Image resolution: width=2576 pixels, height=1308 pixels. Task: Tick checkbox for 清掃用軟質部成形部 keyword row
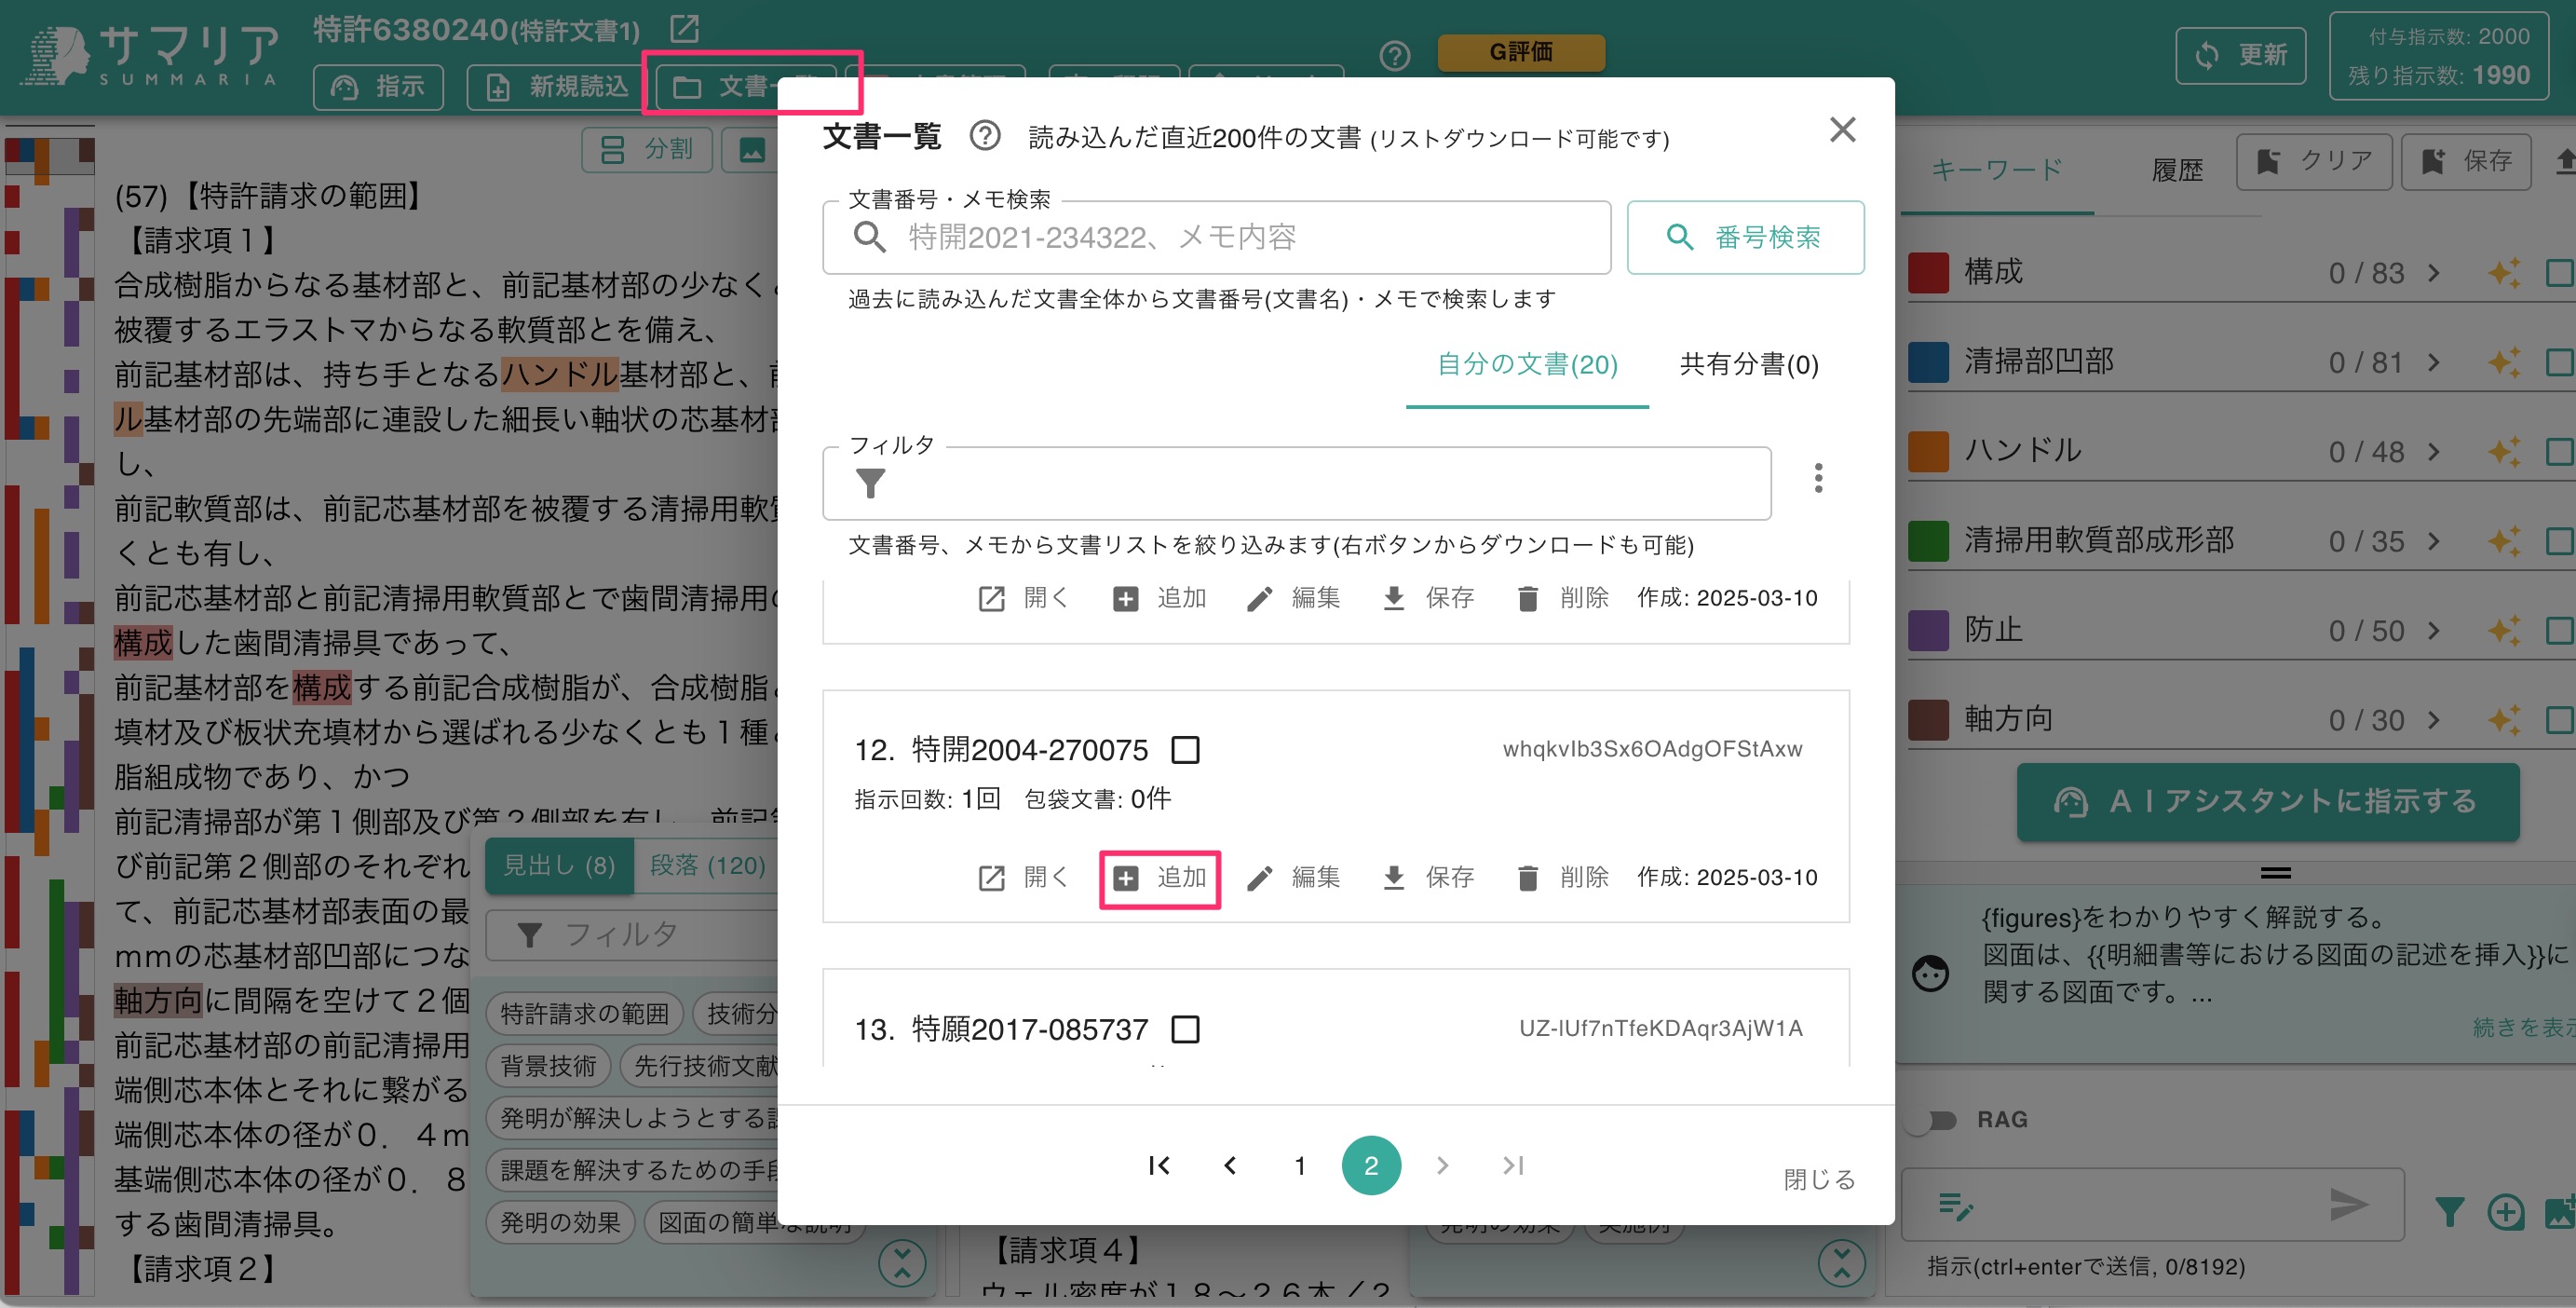[2560, 541]
